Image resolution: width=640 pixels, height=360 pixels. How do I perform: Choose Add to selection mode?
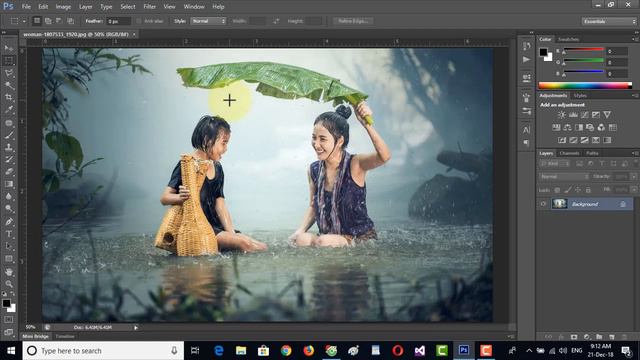(x=48, y=21)
